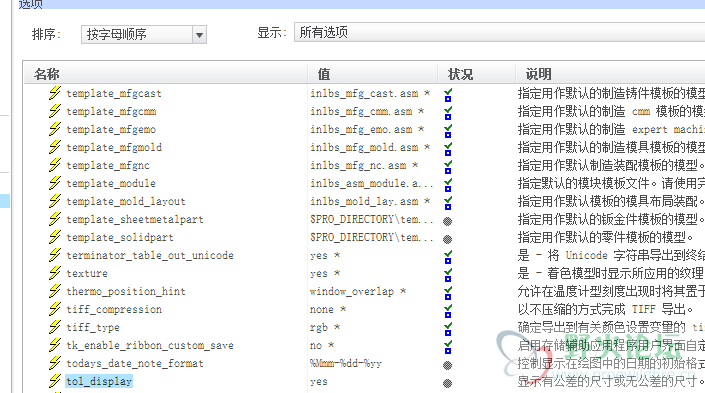Viewport: 705px width, 393px height.
Task: Click status check icon for texture row
Action: pyautogui.click(x=448, y=275)
